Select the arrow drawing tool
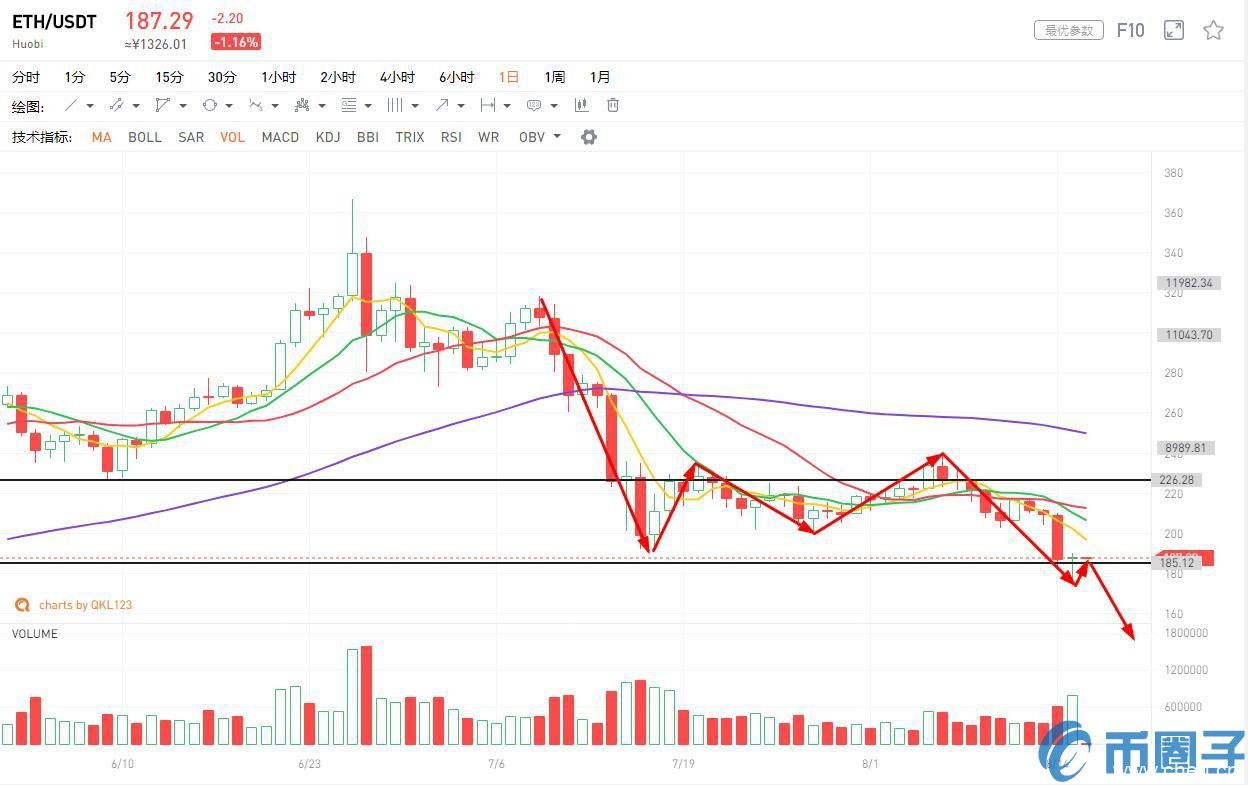The image size is (1248, 785). pyautogui.click(x=441, y=105)
